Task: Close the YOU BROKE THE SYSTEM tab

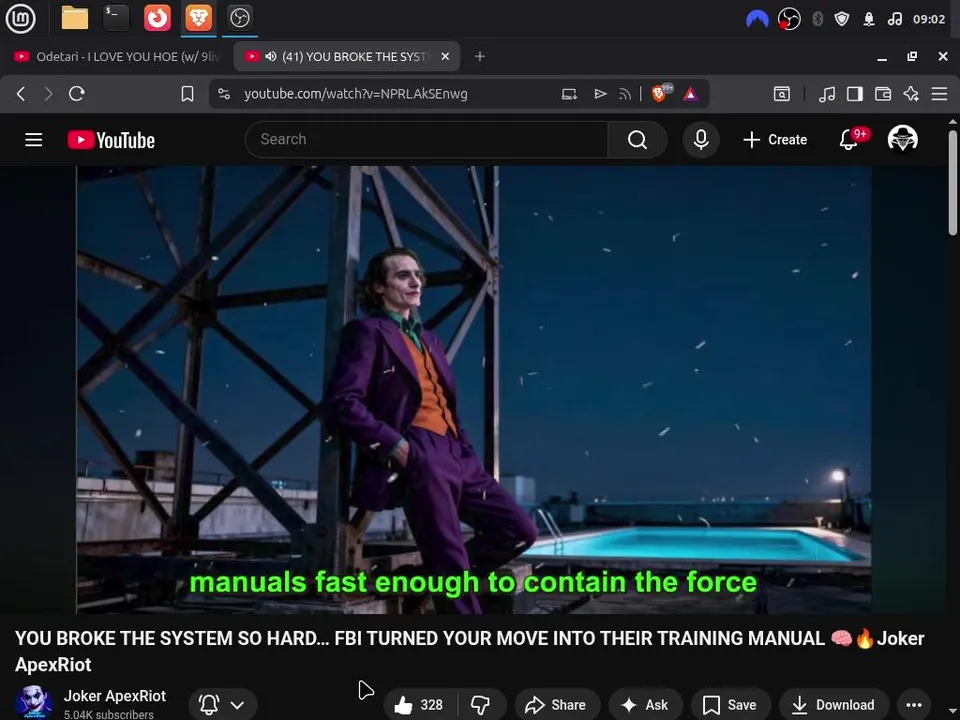Action: (445, 56)
